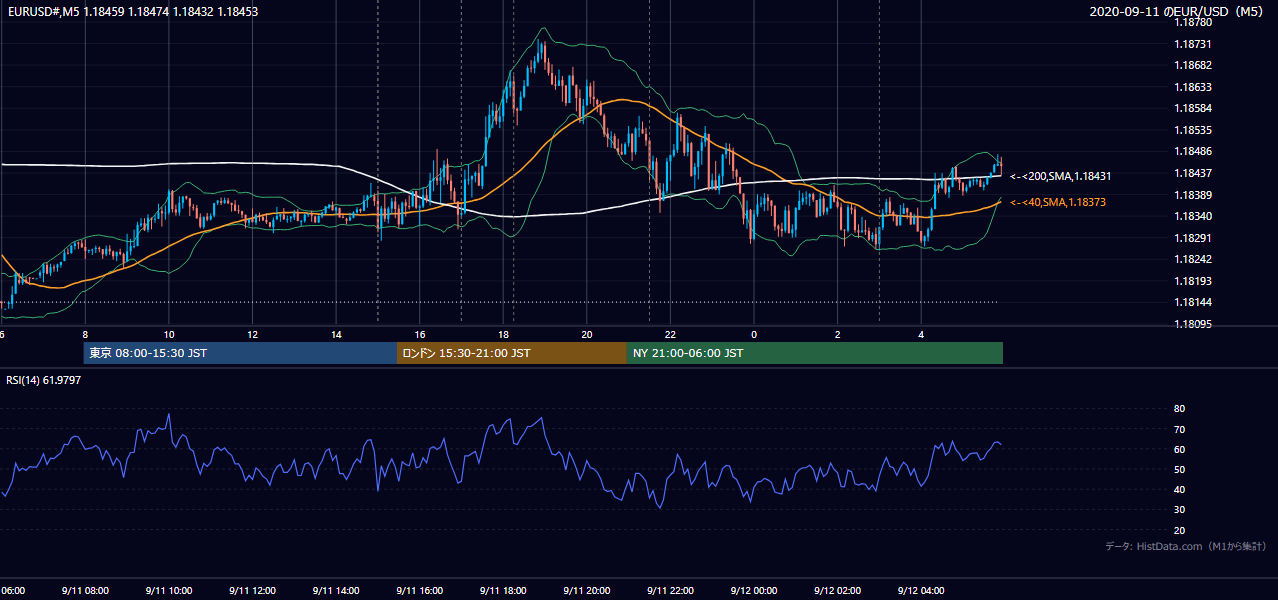Click hour tick 22 under the price chart
The width and height of the screenshot is (1278, 600).
tap(671, 334)
